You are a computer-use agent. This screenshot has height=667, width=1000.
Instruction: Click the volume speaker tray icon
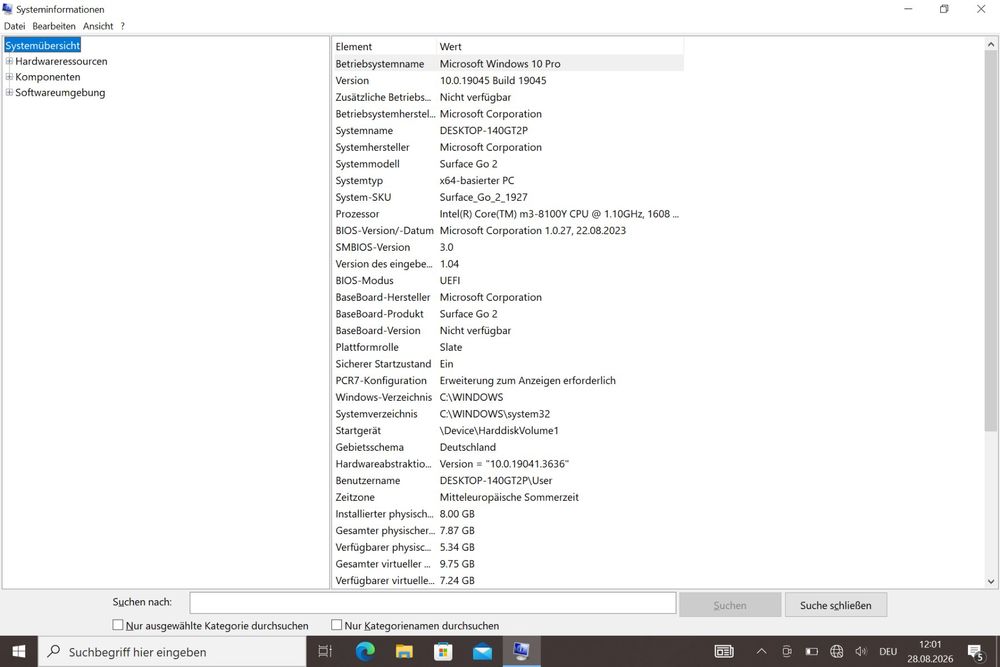tap(861, 651)
